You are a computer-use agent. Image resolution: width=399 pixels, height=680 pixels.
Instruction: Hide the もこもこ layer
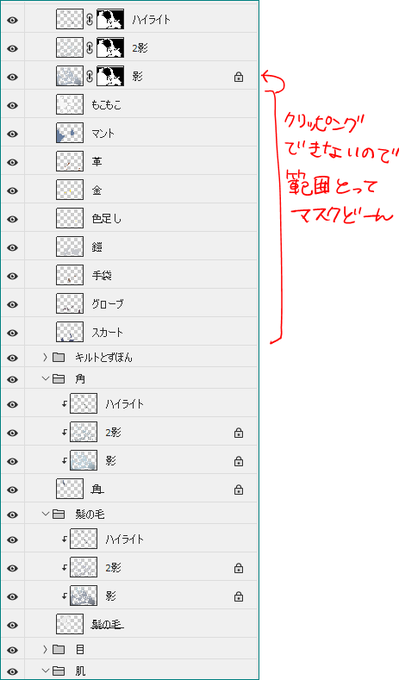tap(13, 105)
